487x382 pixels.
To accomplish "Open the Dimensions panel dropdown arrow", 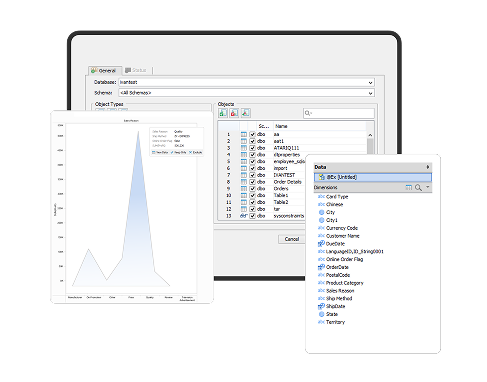I will tap(428, 187).
